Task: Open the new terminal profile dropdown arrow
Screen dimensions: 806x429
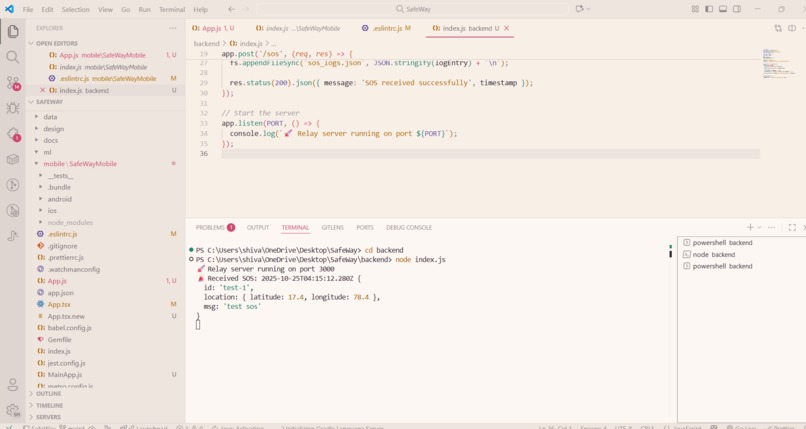Action: 759,227
